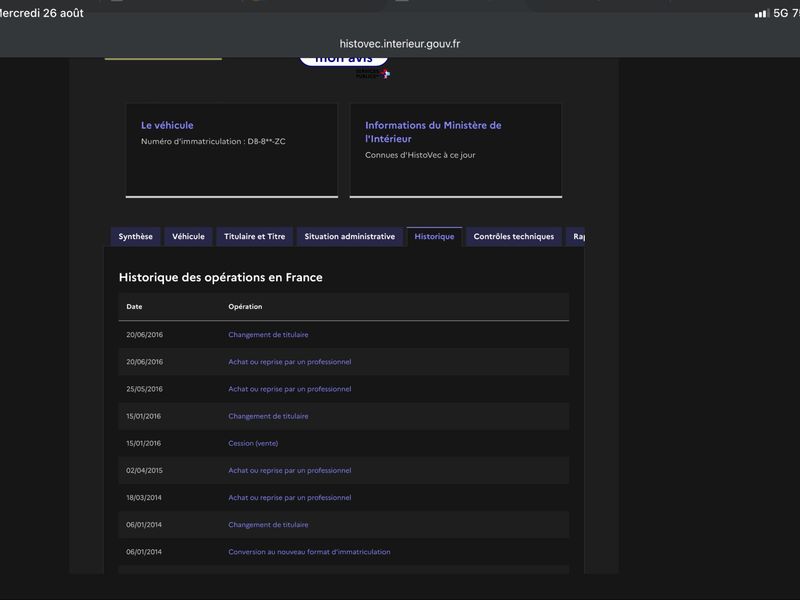Open the 'Informations du Ministère de l'Intérieur' card
800x600 pixels.
click(456, 150)
